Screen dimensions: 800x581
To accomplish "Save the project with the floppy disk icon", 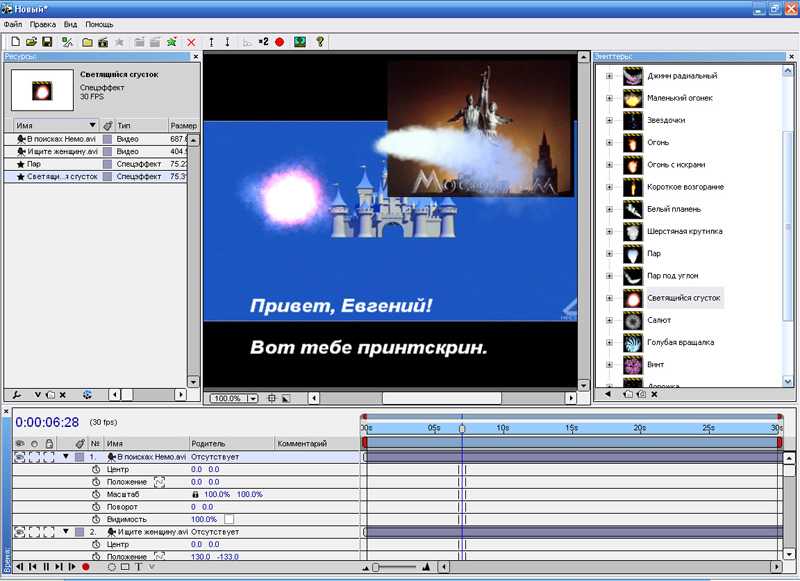I will (47, 42).
